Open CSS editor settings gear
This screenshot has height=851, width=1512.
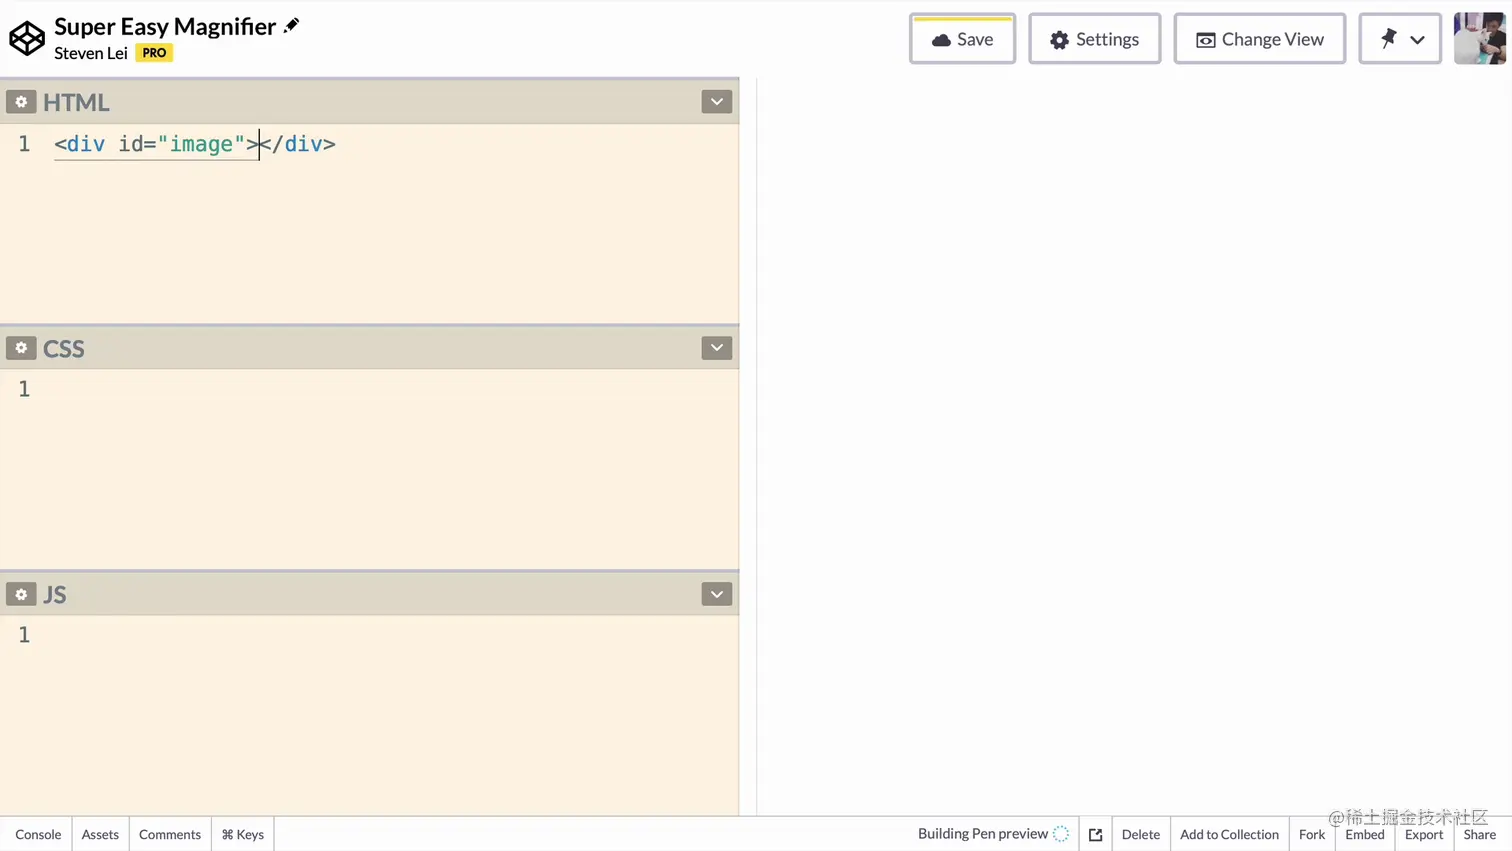coord(21,348)
